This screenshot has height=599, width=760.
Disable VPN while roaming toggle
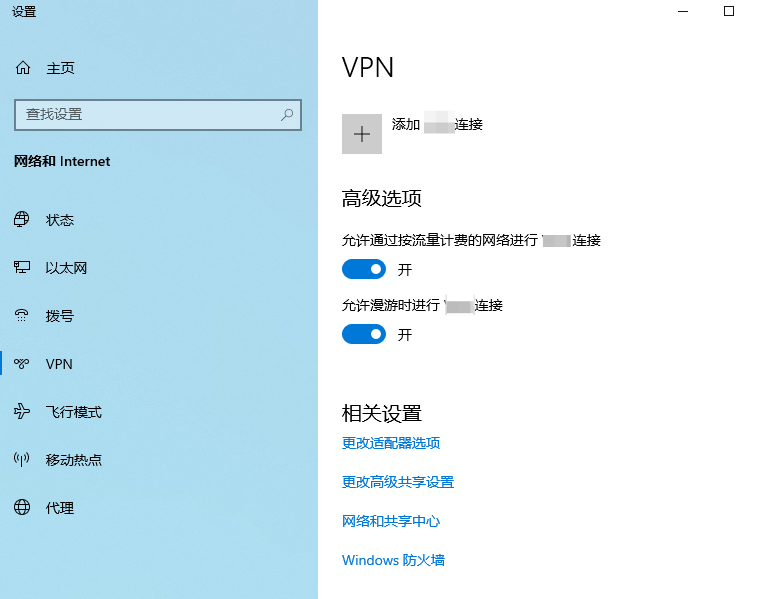[x=364, y=334]
